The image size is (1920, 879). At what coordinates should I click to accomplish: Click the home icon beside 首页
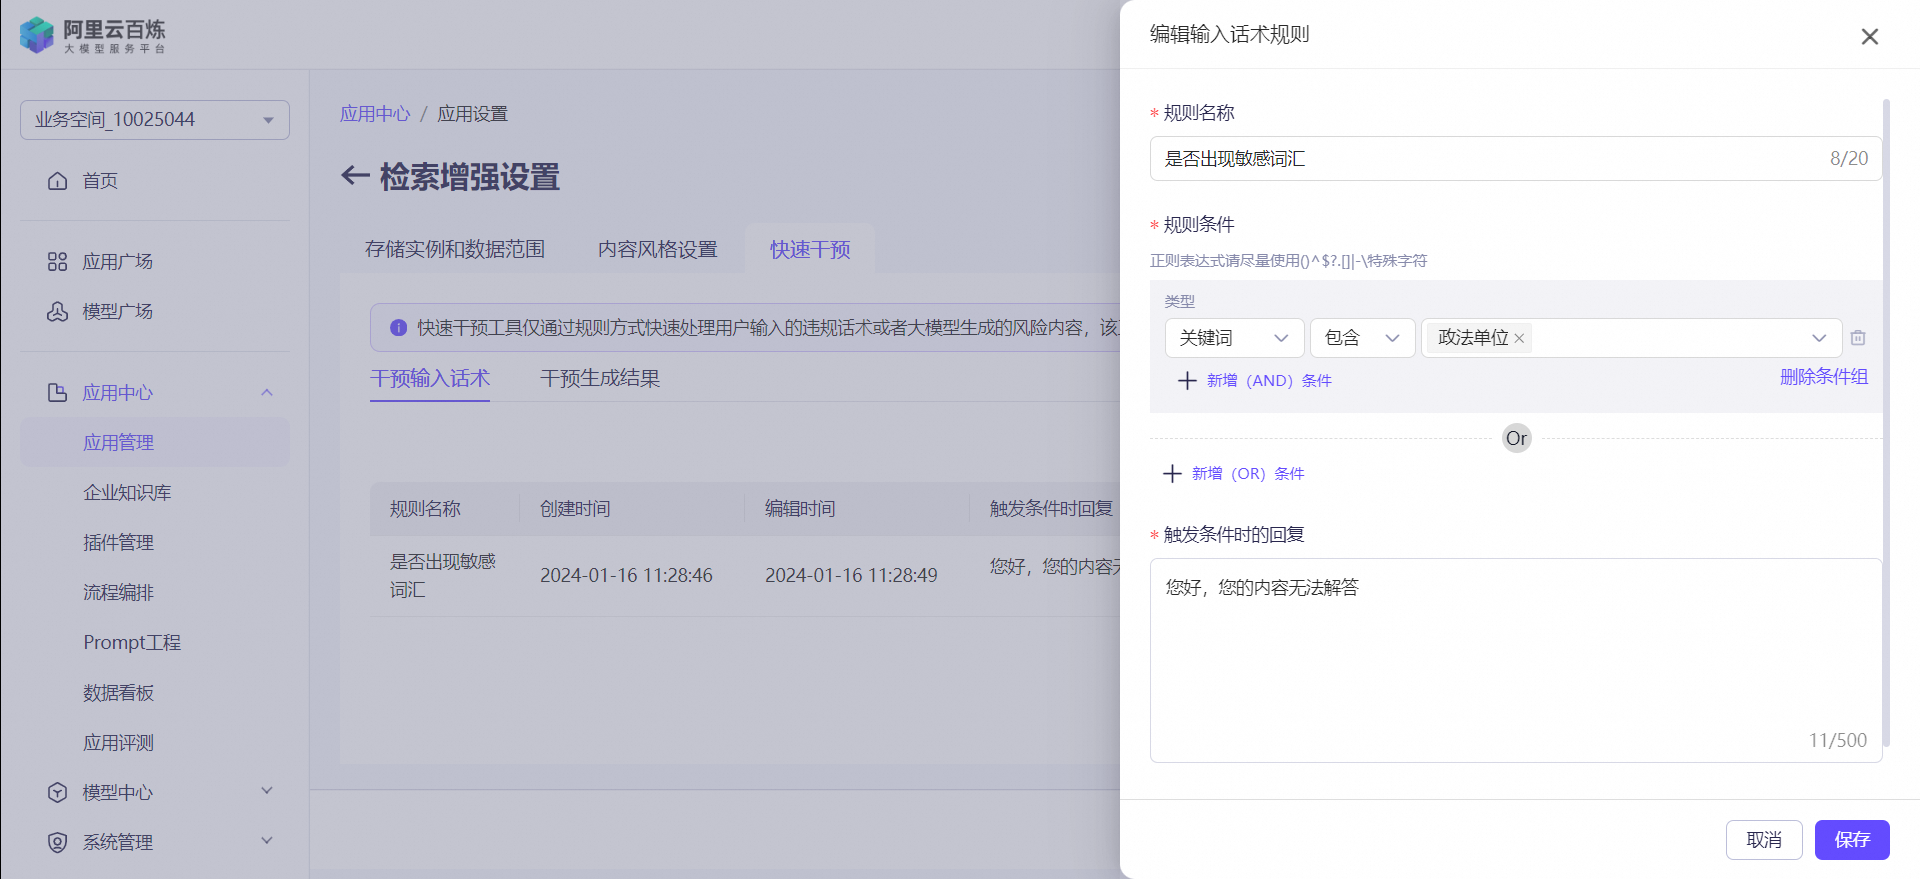pyautogui.click(x=58, y=181)
